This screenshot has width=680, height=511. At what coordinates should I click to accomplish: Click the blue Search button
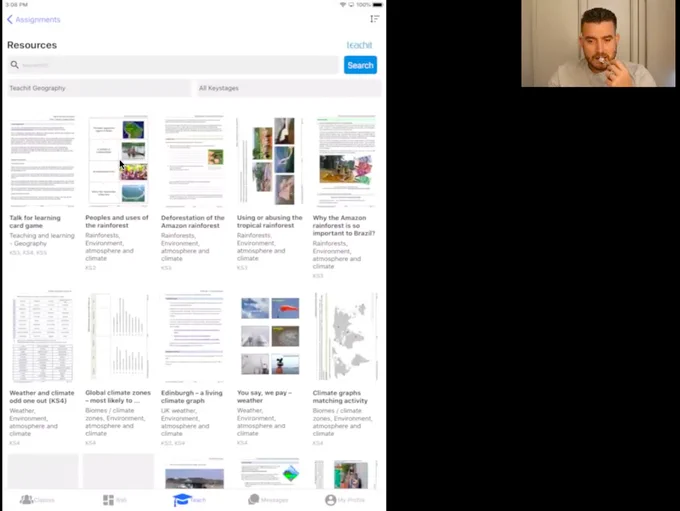coord(360,65)
